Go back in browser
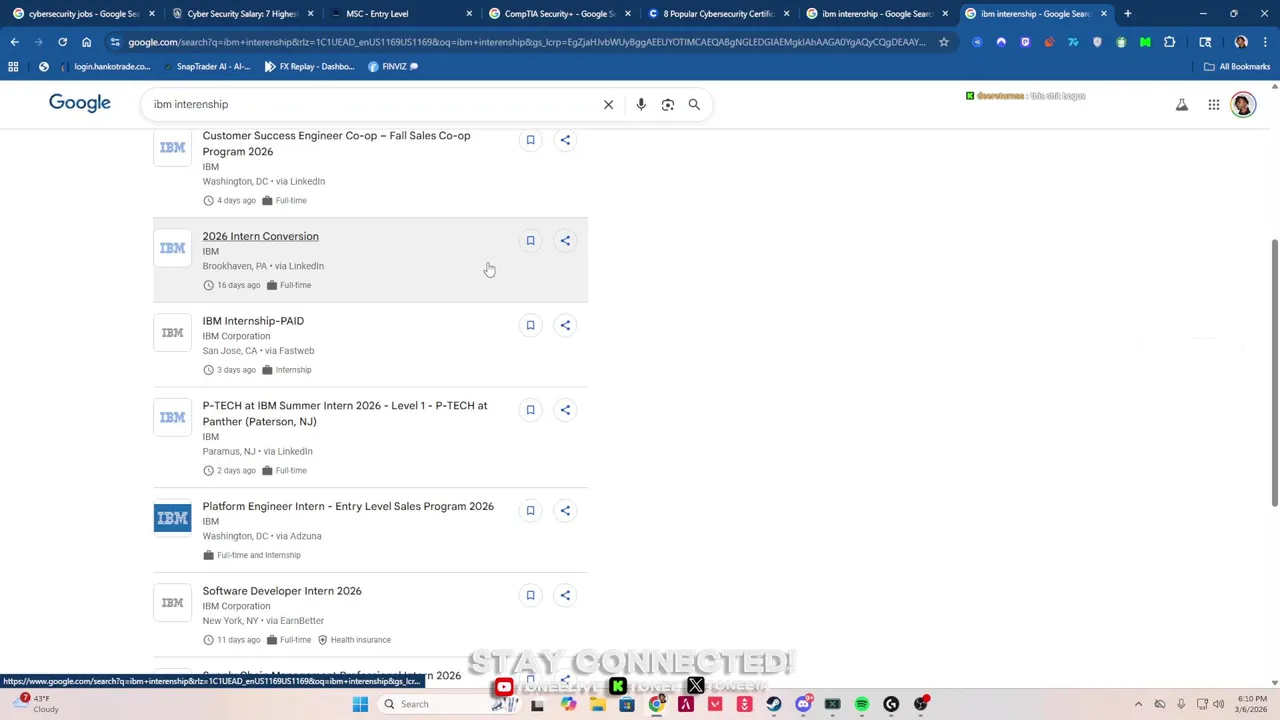Image resolution: width=1280 pixels, height=720 pixels. [14, 42]
